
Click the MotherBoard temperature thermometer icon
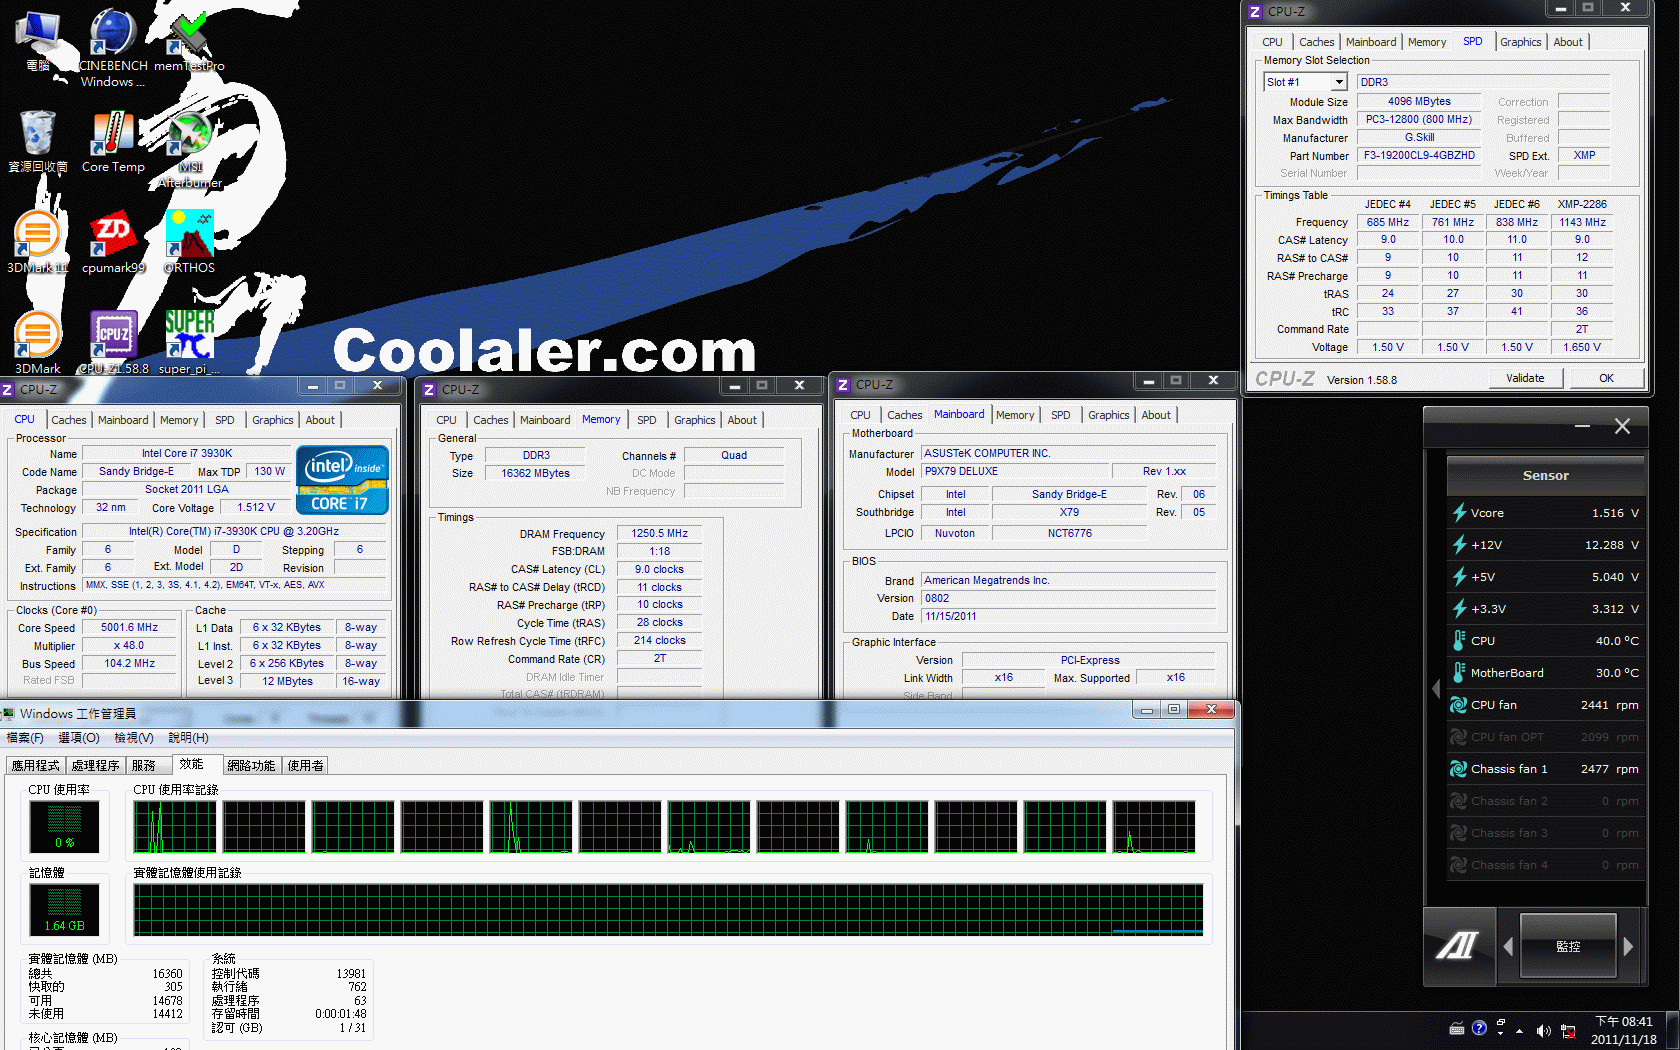click(x=1459, y=673)
